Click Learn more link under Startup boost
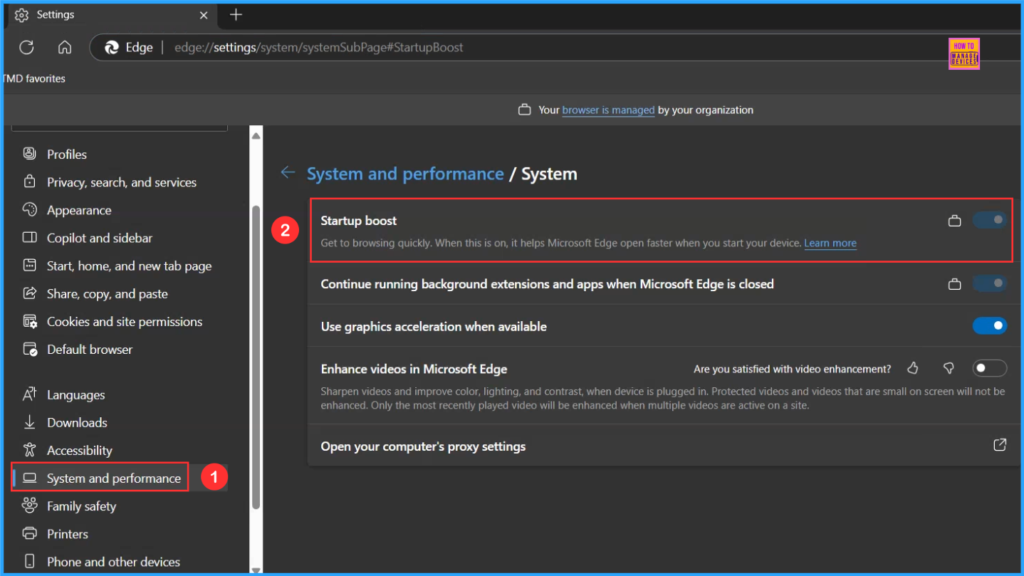This screenshot has height=576, width=1024. pos(830,243)
